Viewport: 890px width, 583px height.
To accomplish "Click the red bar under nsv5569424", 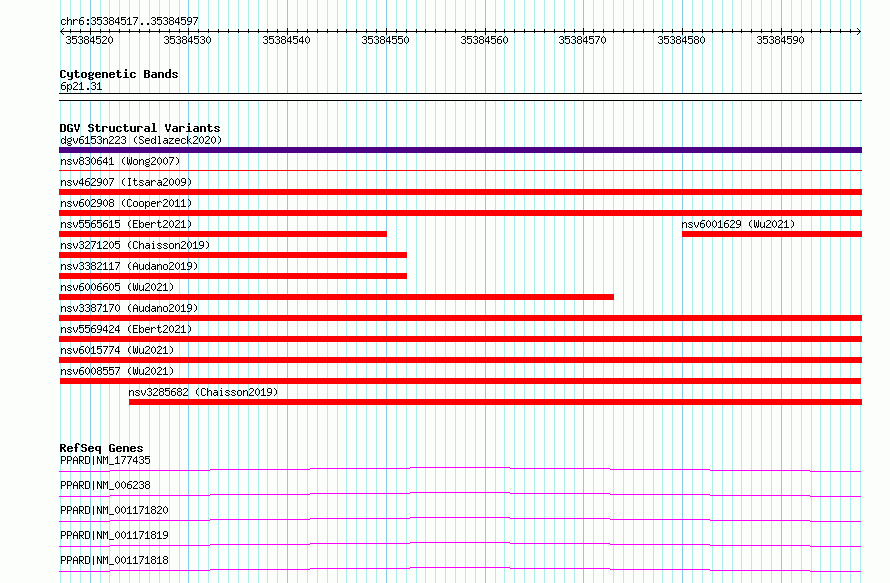I will (x=460, y=339).
